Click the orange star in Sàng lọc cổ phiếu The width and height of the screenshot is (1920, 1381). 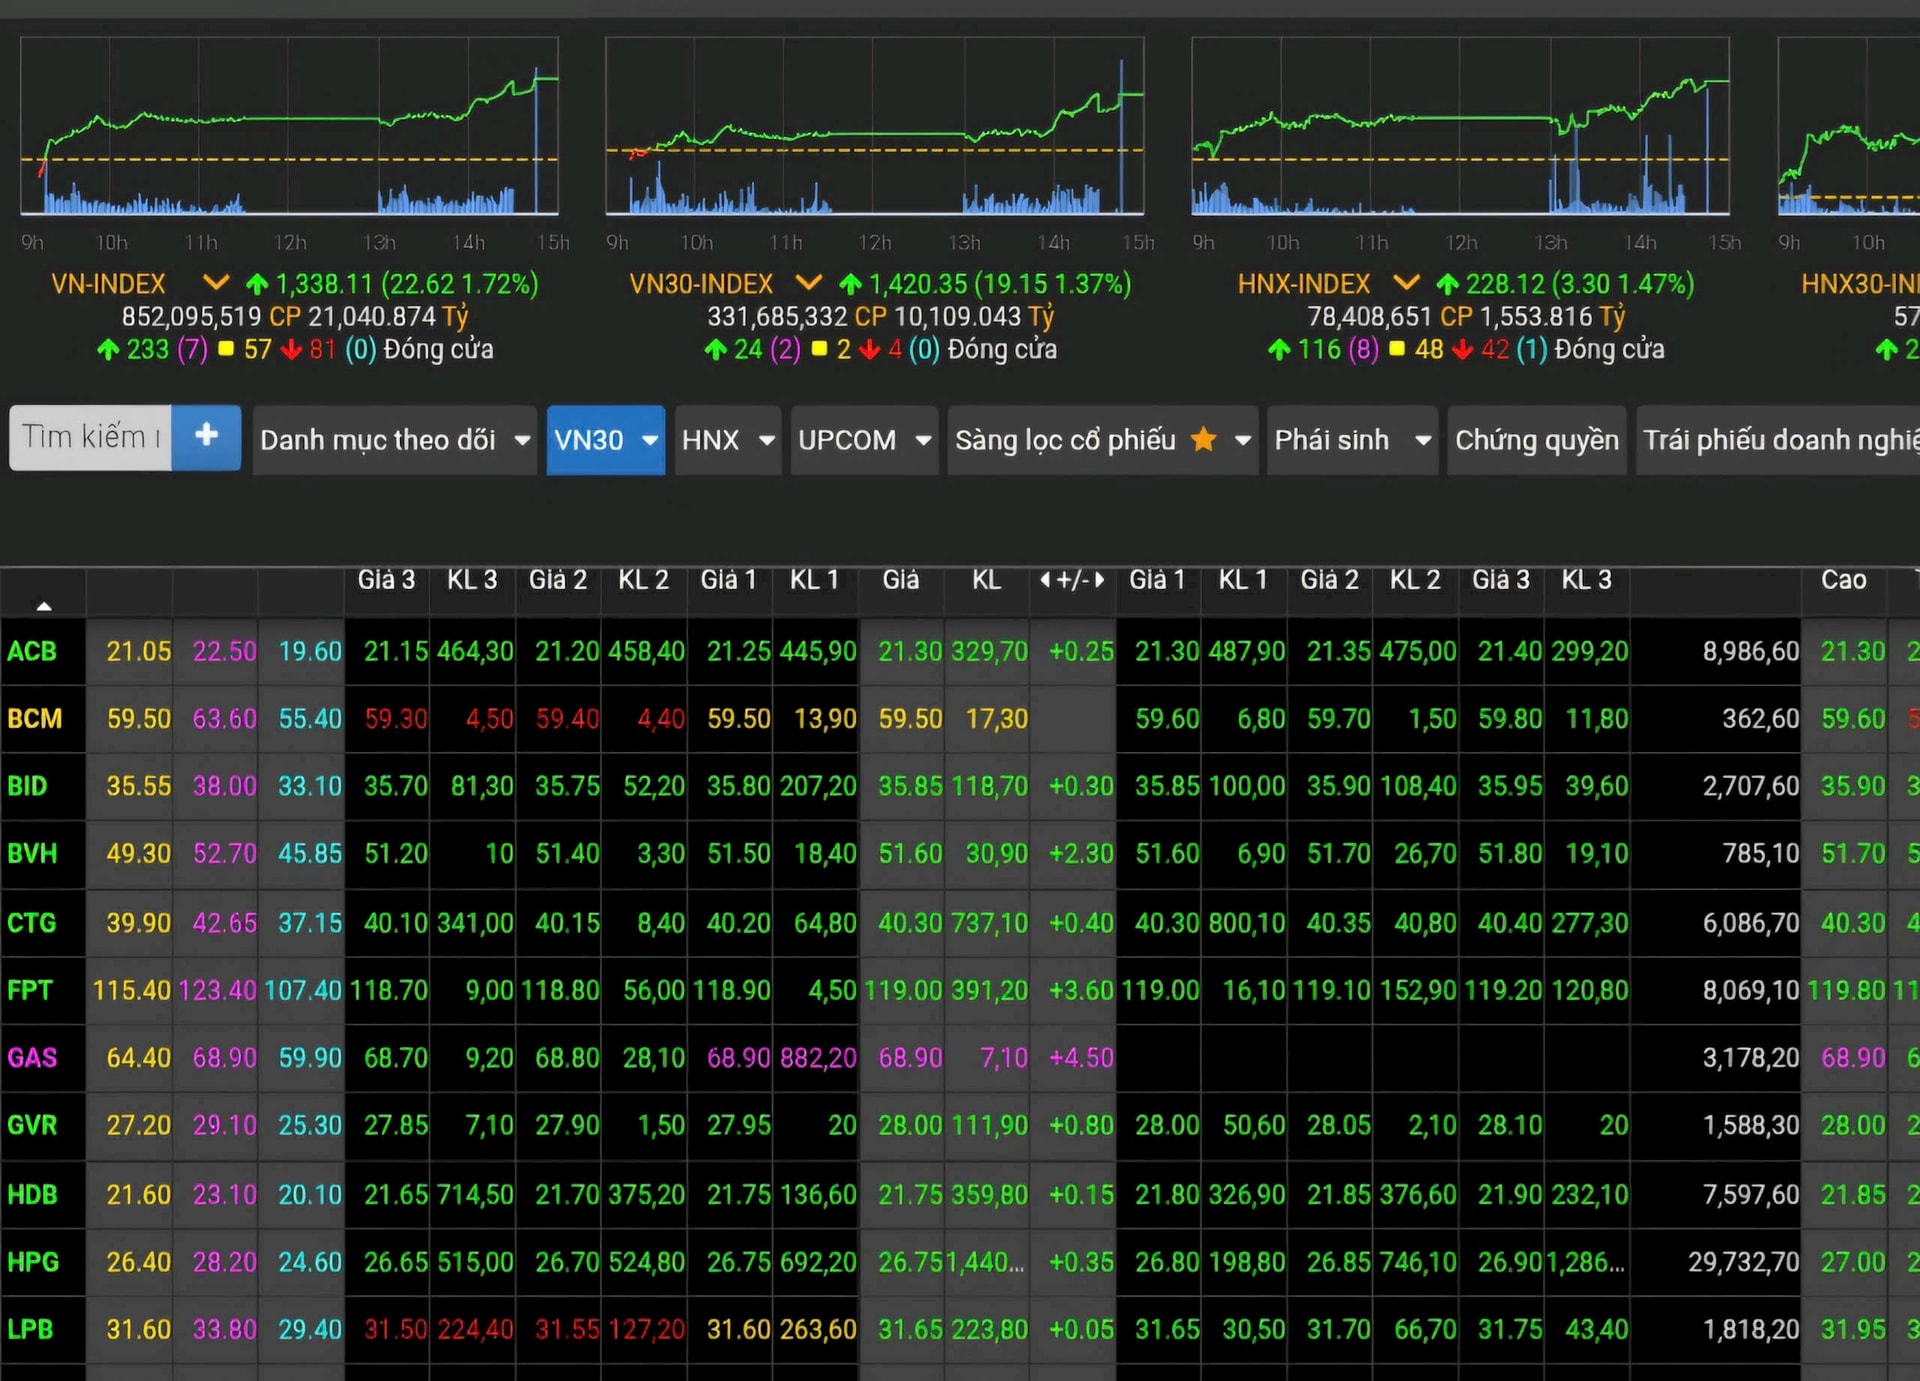tap(1204, 440)
